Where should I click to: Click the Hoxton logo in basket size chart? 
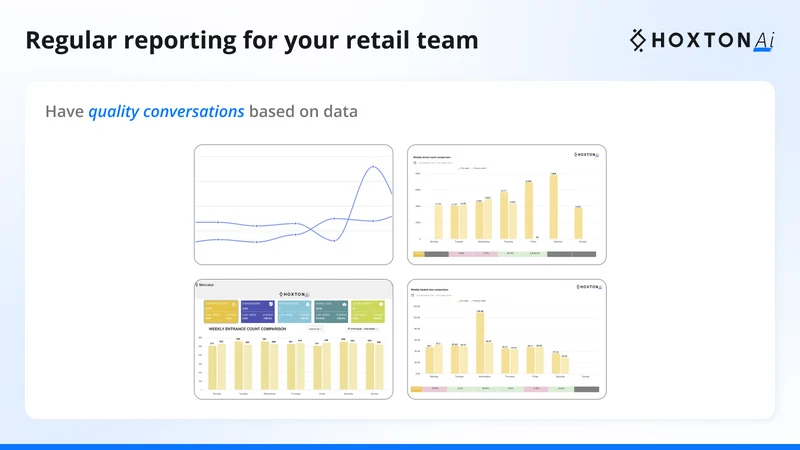click(589, 287)
